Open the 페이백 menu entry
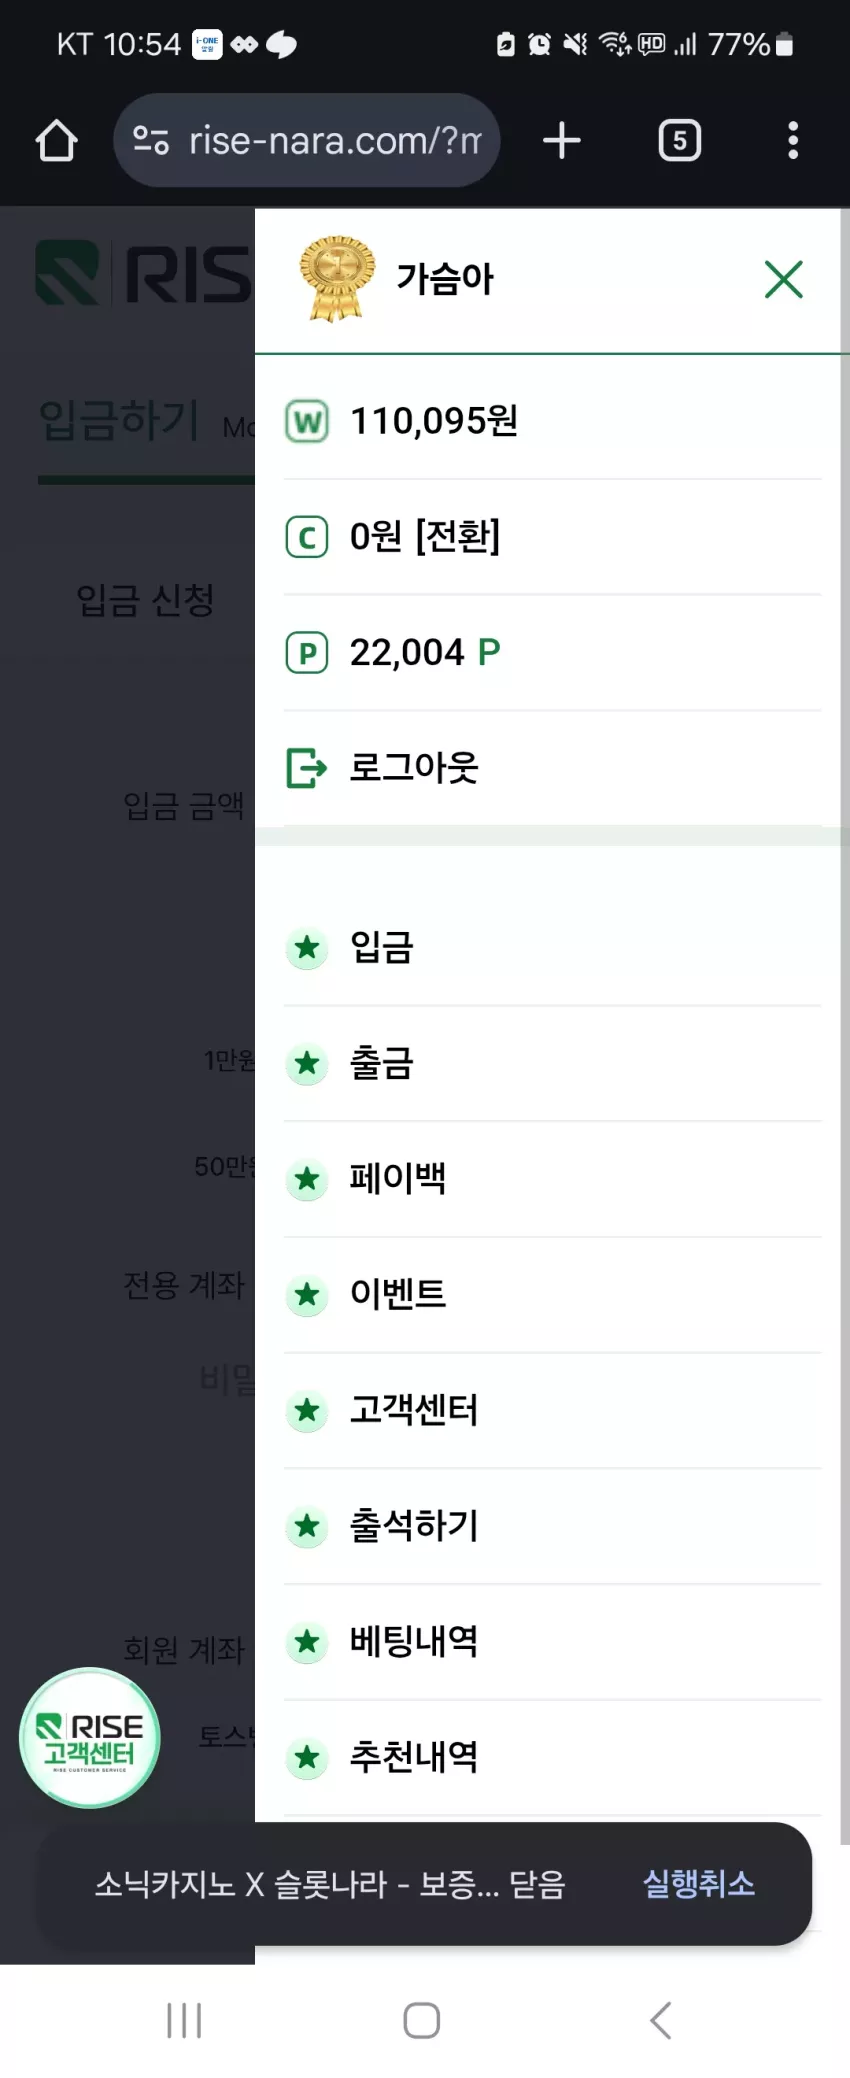Screen dimensions: 850x2078 552,1179
